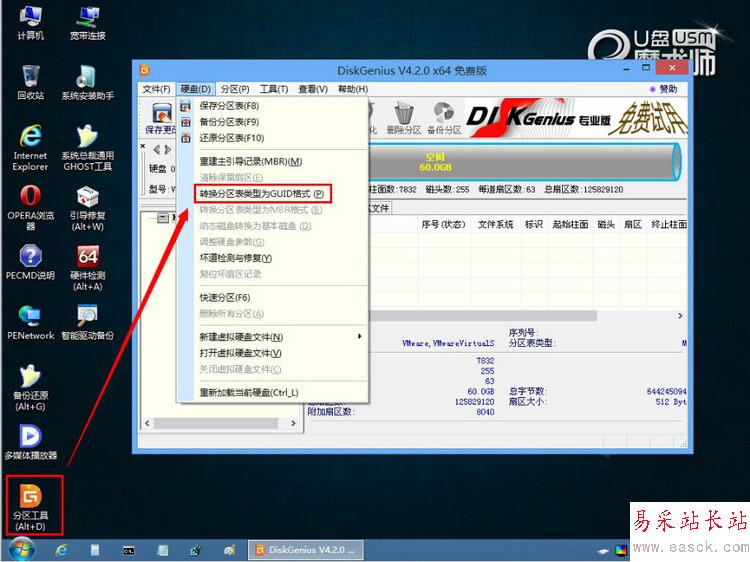Launch 智能驱动备份 desktop icon
Viewport: 750px width, 562px height.
(x=88, y=322)
